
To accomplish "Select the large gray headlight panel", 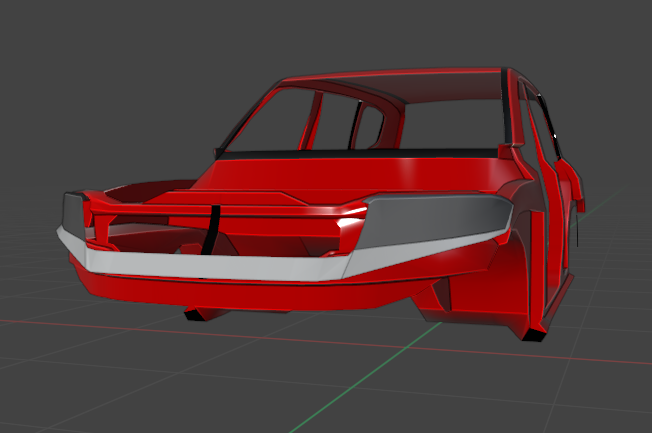I will [x=437, y=220].
